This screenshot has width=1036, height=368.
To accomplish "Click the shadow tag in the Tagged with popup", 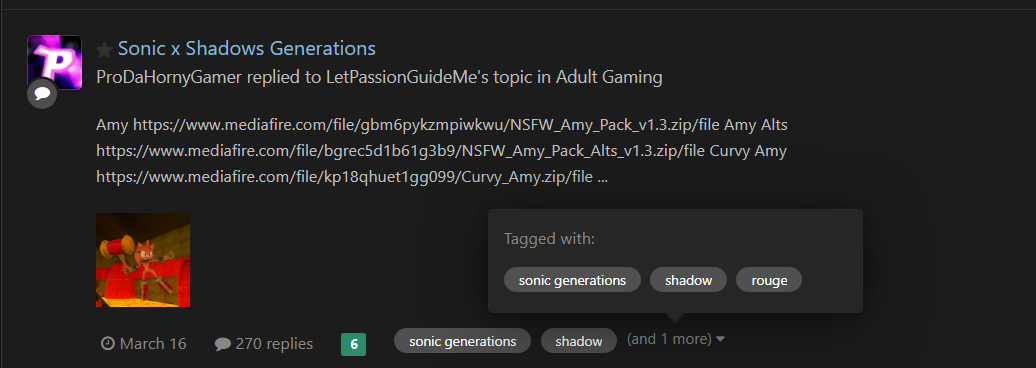I will (688, 280).
